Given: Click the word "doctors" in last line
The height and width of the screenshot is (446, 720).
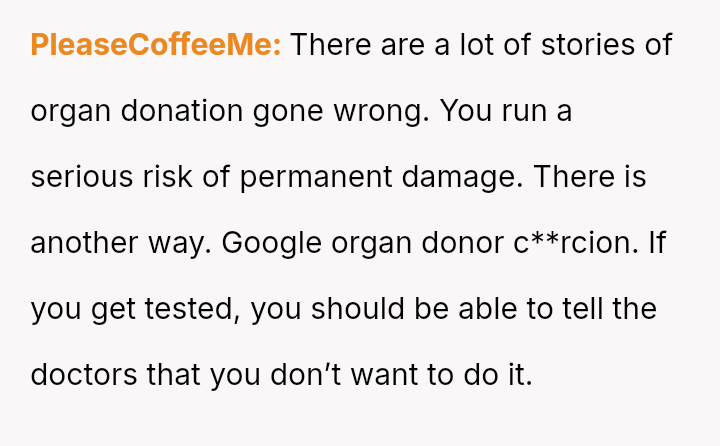Looking at the screenshot, I should pyautogui.click(x=84, y=374).
